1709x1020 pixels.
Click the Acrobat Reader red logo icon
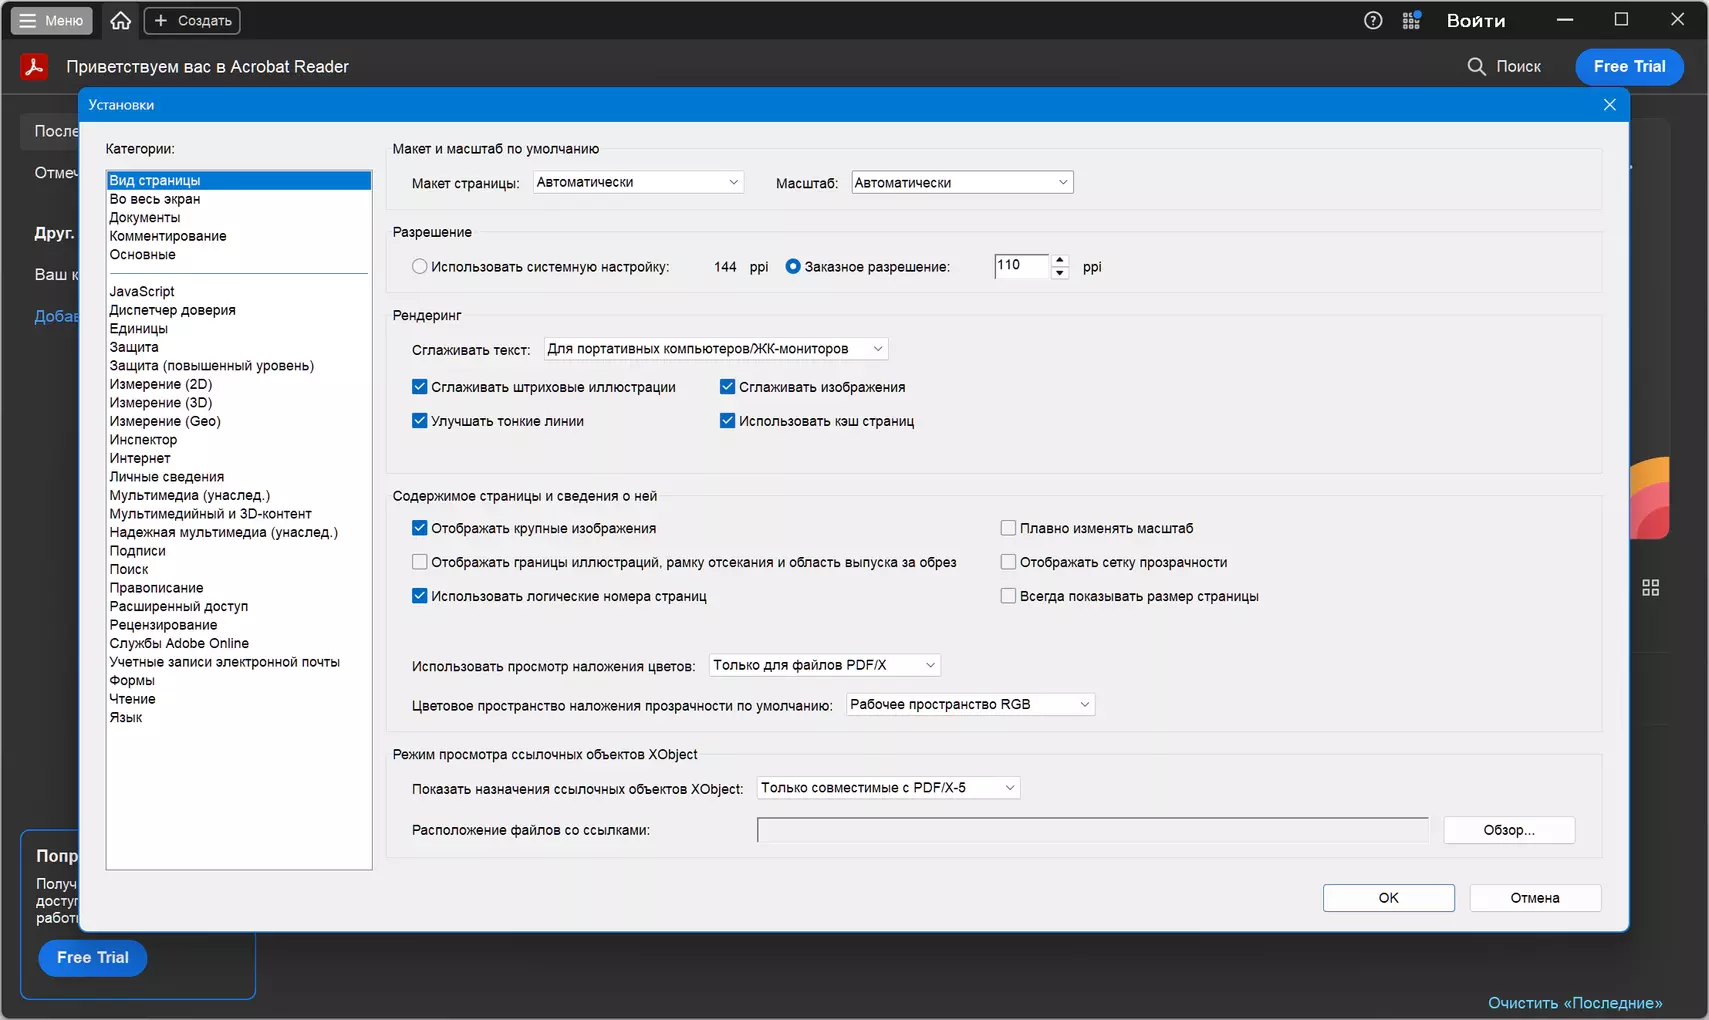(34, 66)
